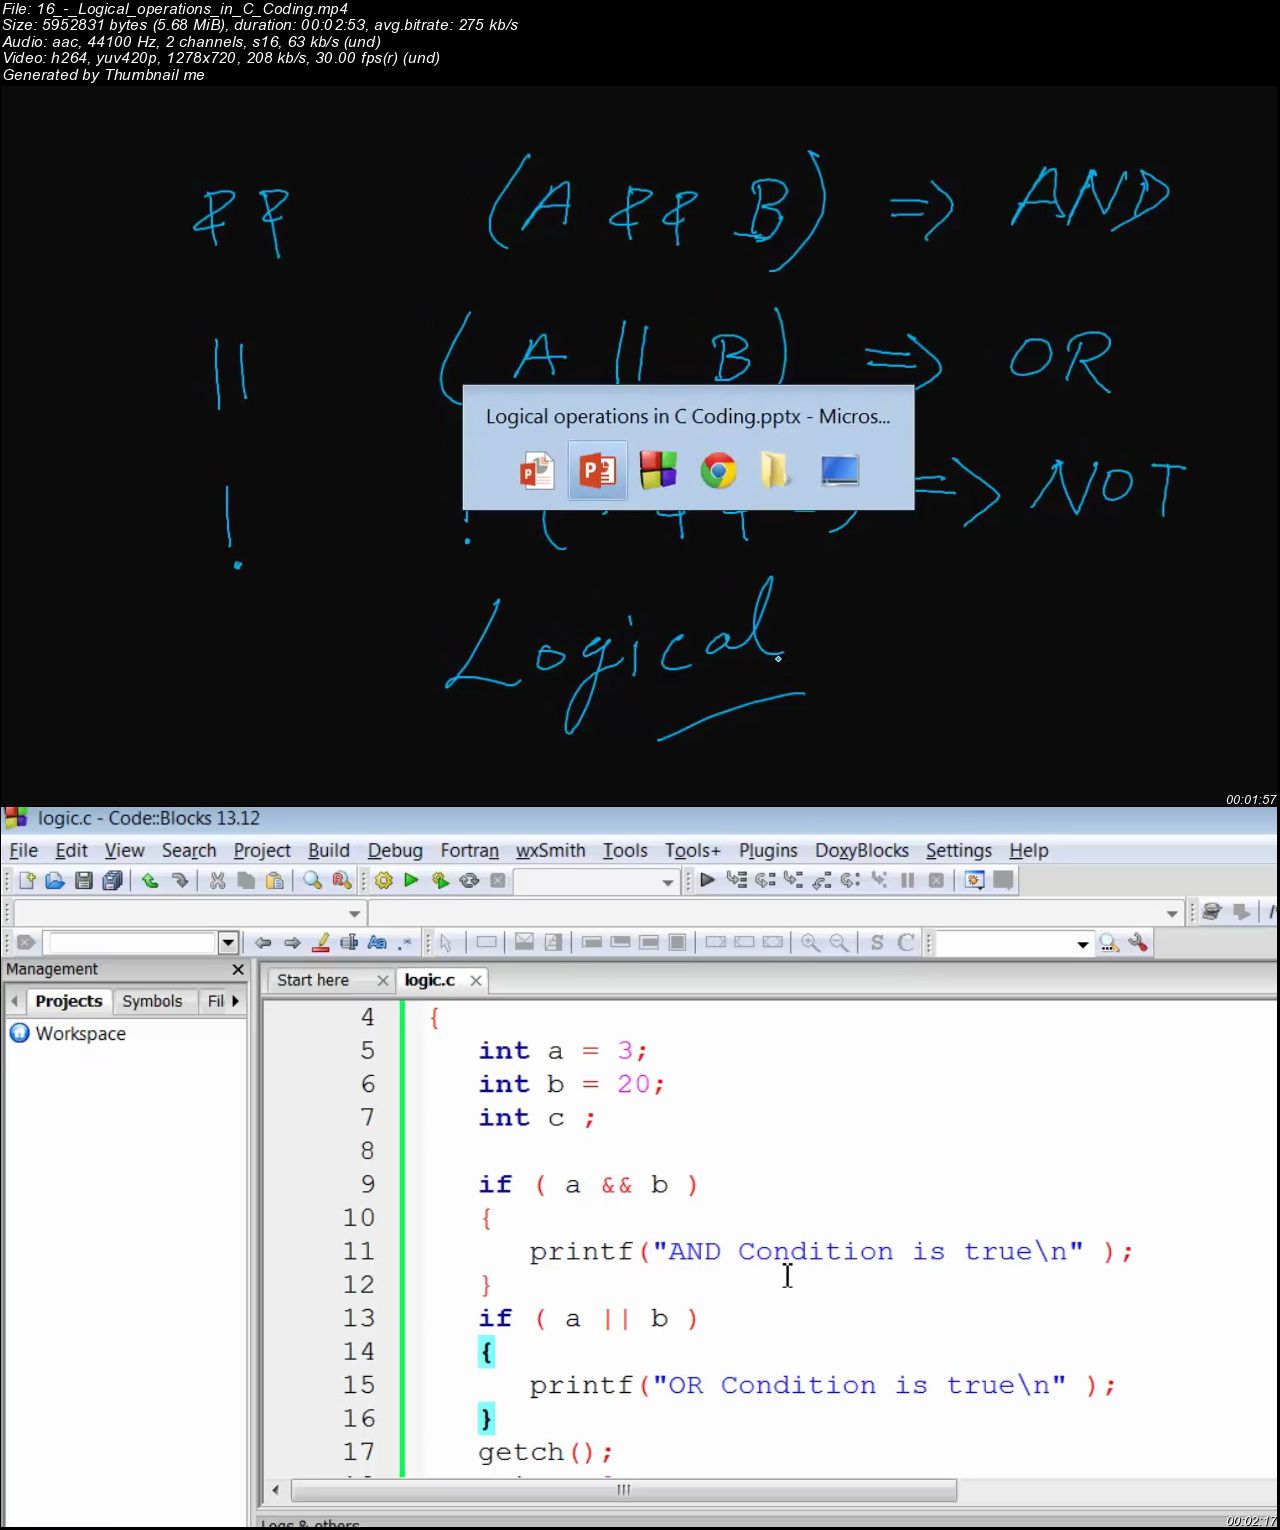The height and width of the screenshot is (1530, 1280).
Task: Open the Plugins menu
Action: (x=768, y=850)
